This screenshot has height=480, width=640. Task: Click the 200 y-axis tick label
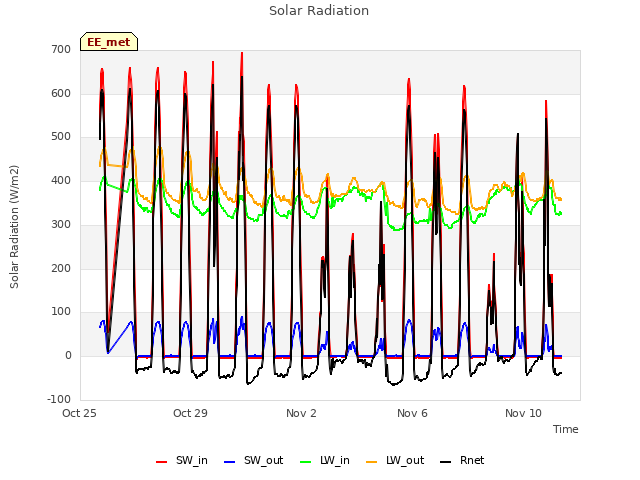61,269
